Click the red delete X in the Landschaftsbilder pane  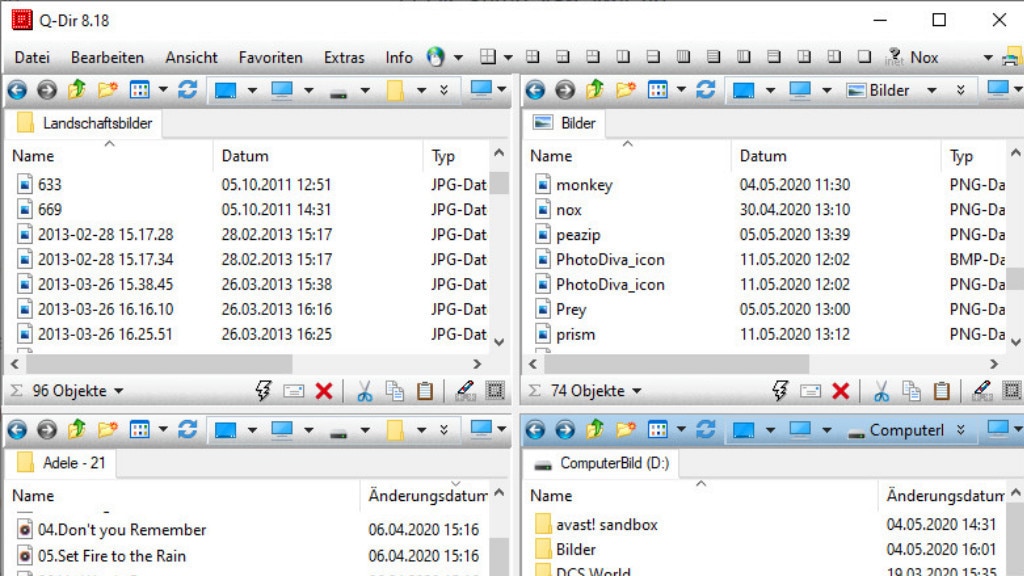click(324, 391)
